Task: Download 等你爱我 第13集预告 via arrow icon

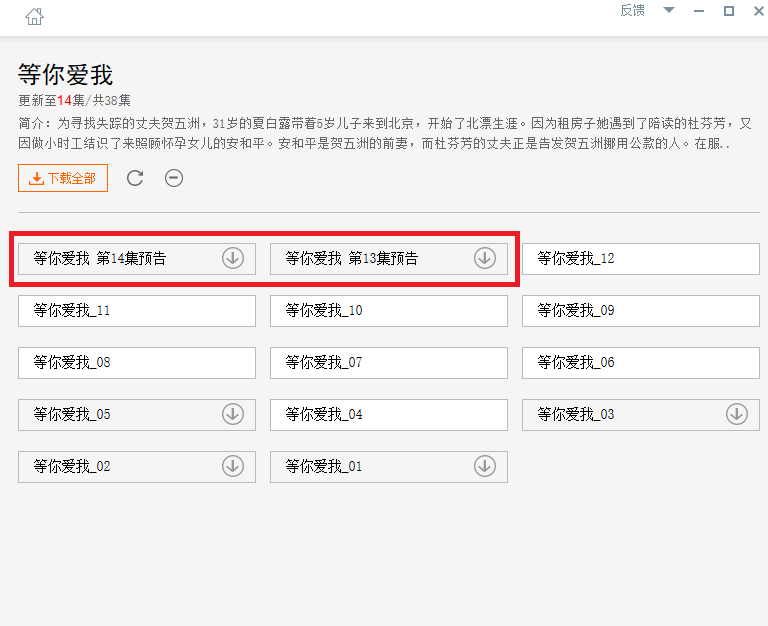Action: (x=485, y=258)
